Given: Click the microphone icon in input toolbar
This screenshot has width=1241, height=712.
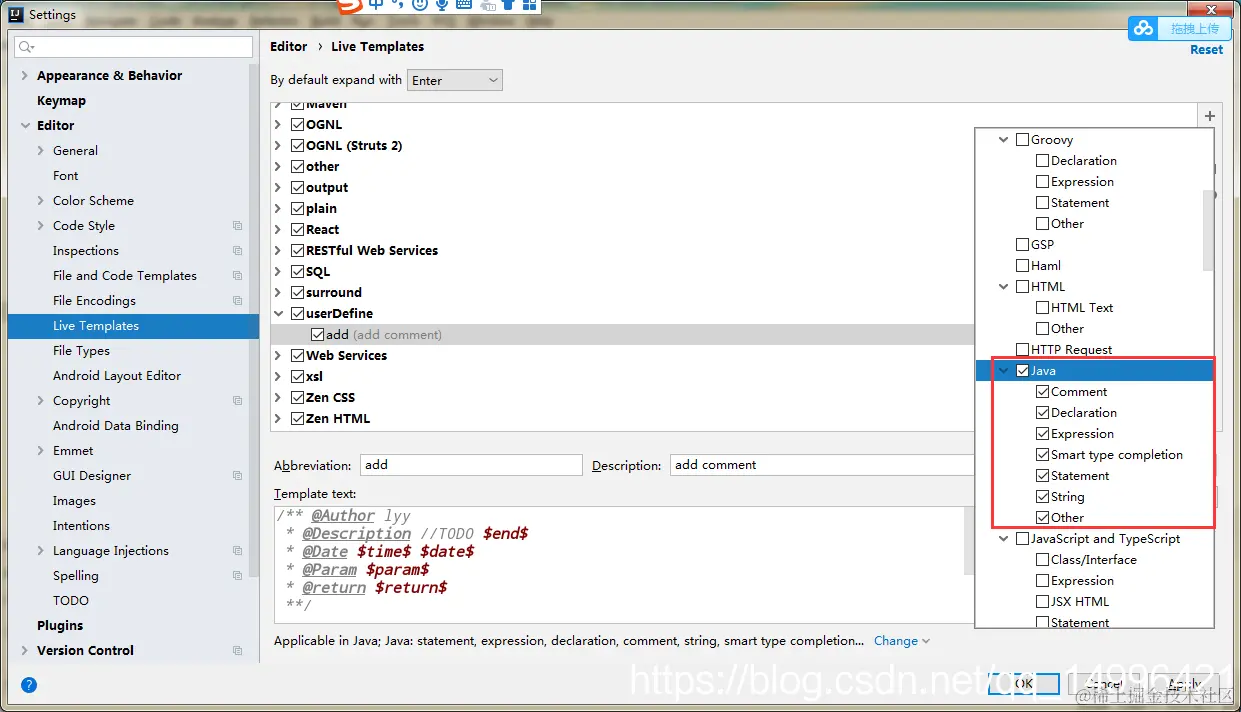Looking at the screenshot, I should pyautogui.click(x=442, y=5).
